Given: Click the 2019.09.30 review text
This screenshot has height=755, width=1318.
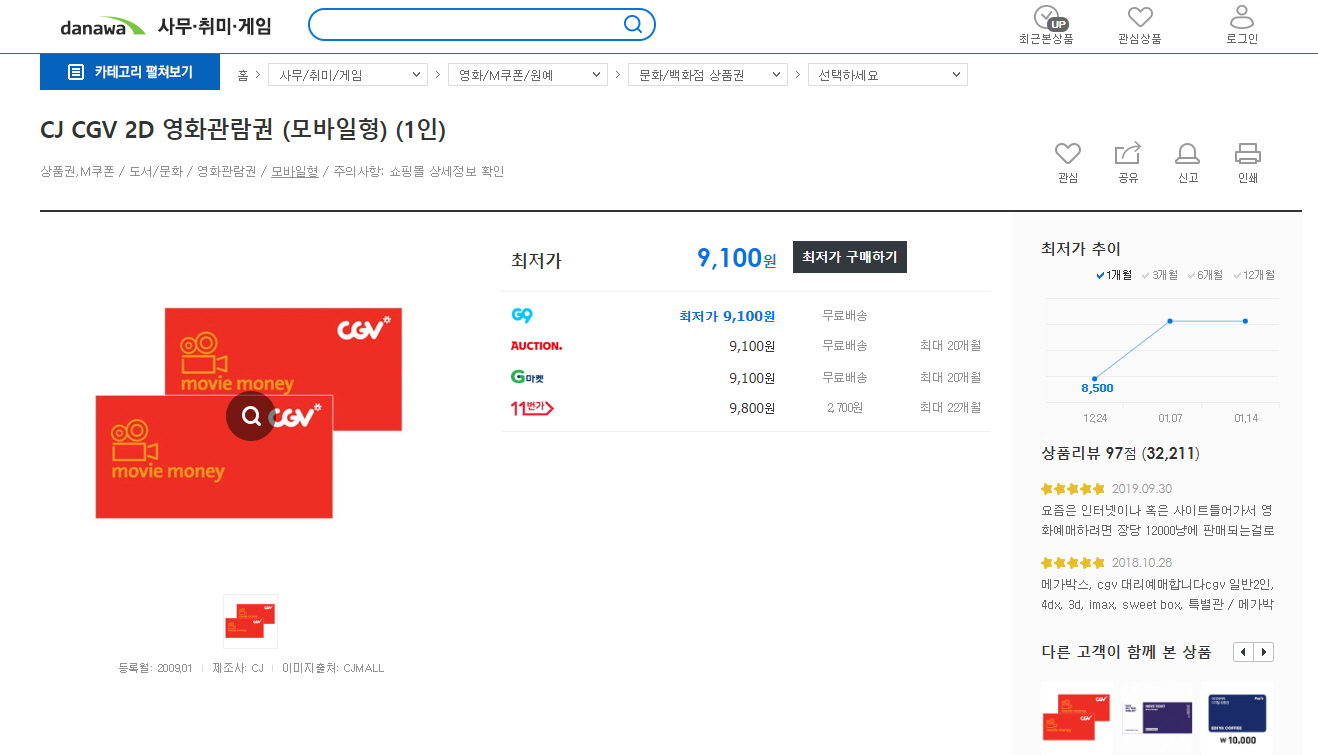Looking at the screenshot, I should [1158, 520].
